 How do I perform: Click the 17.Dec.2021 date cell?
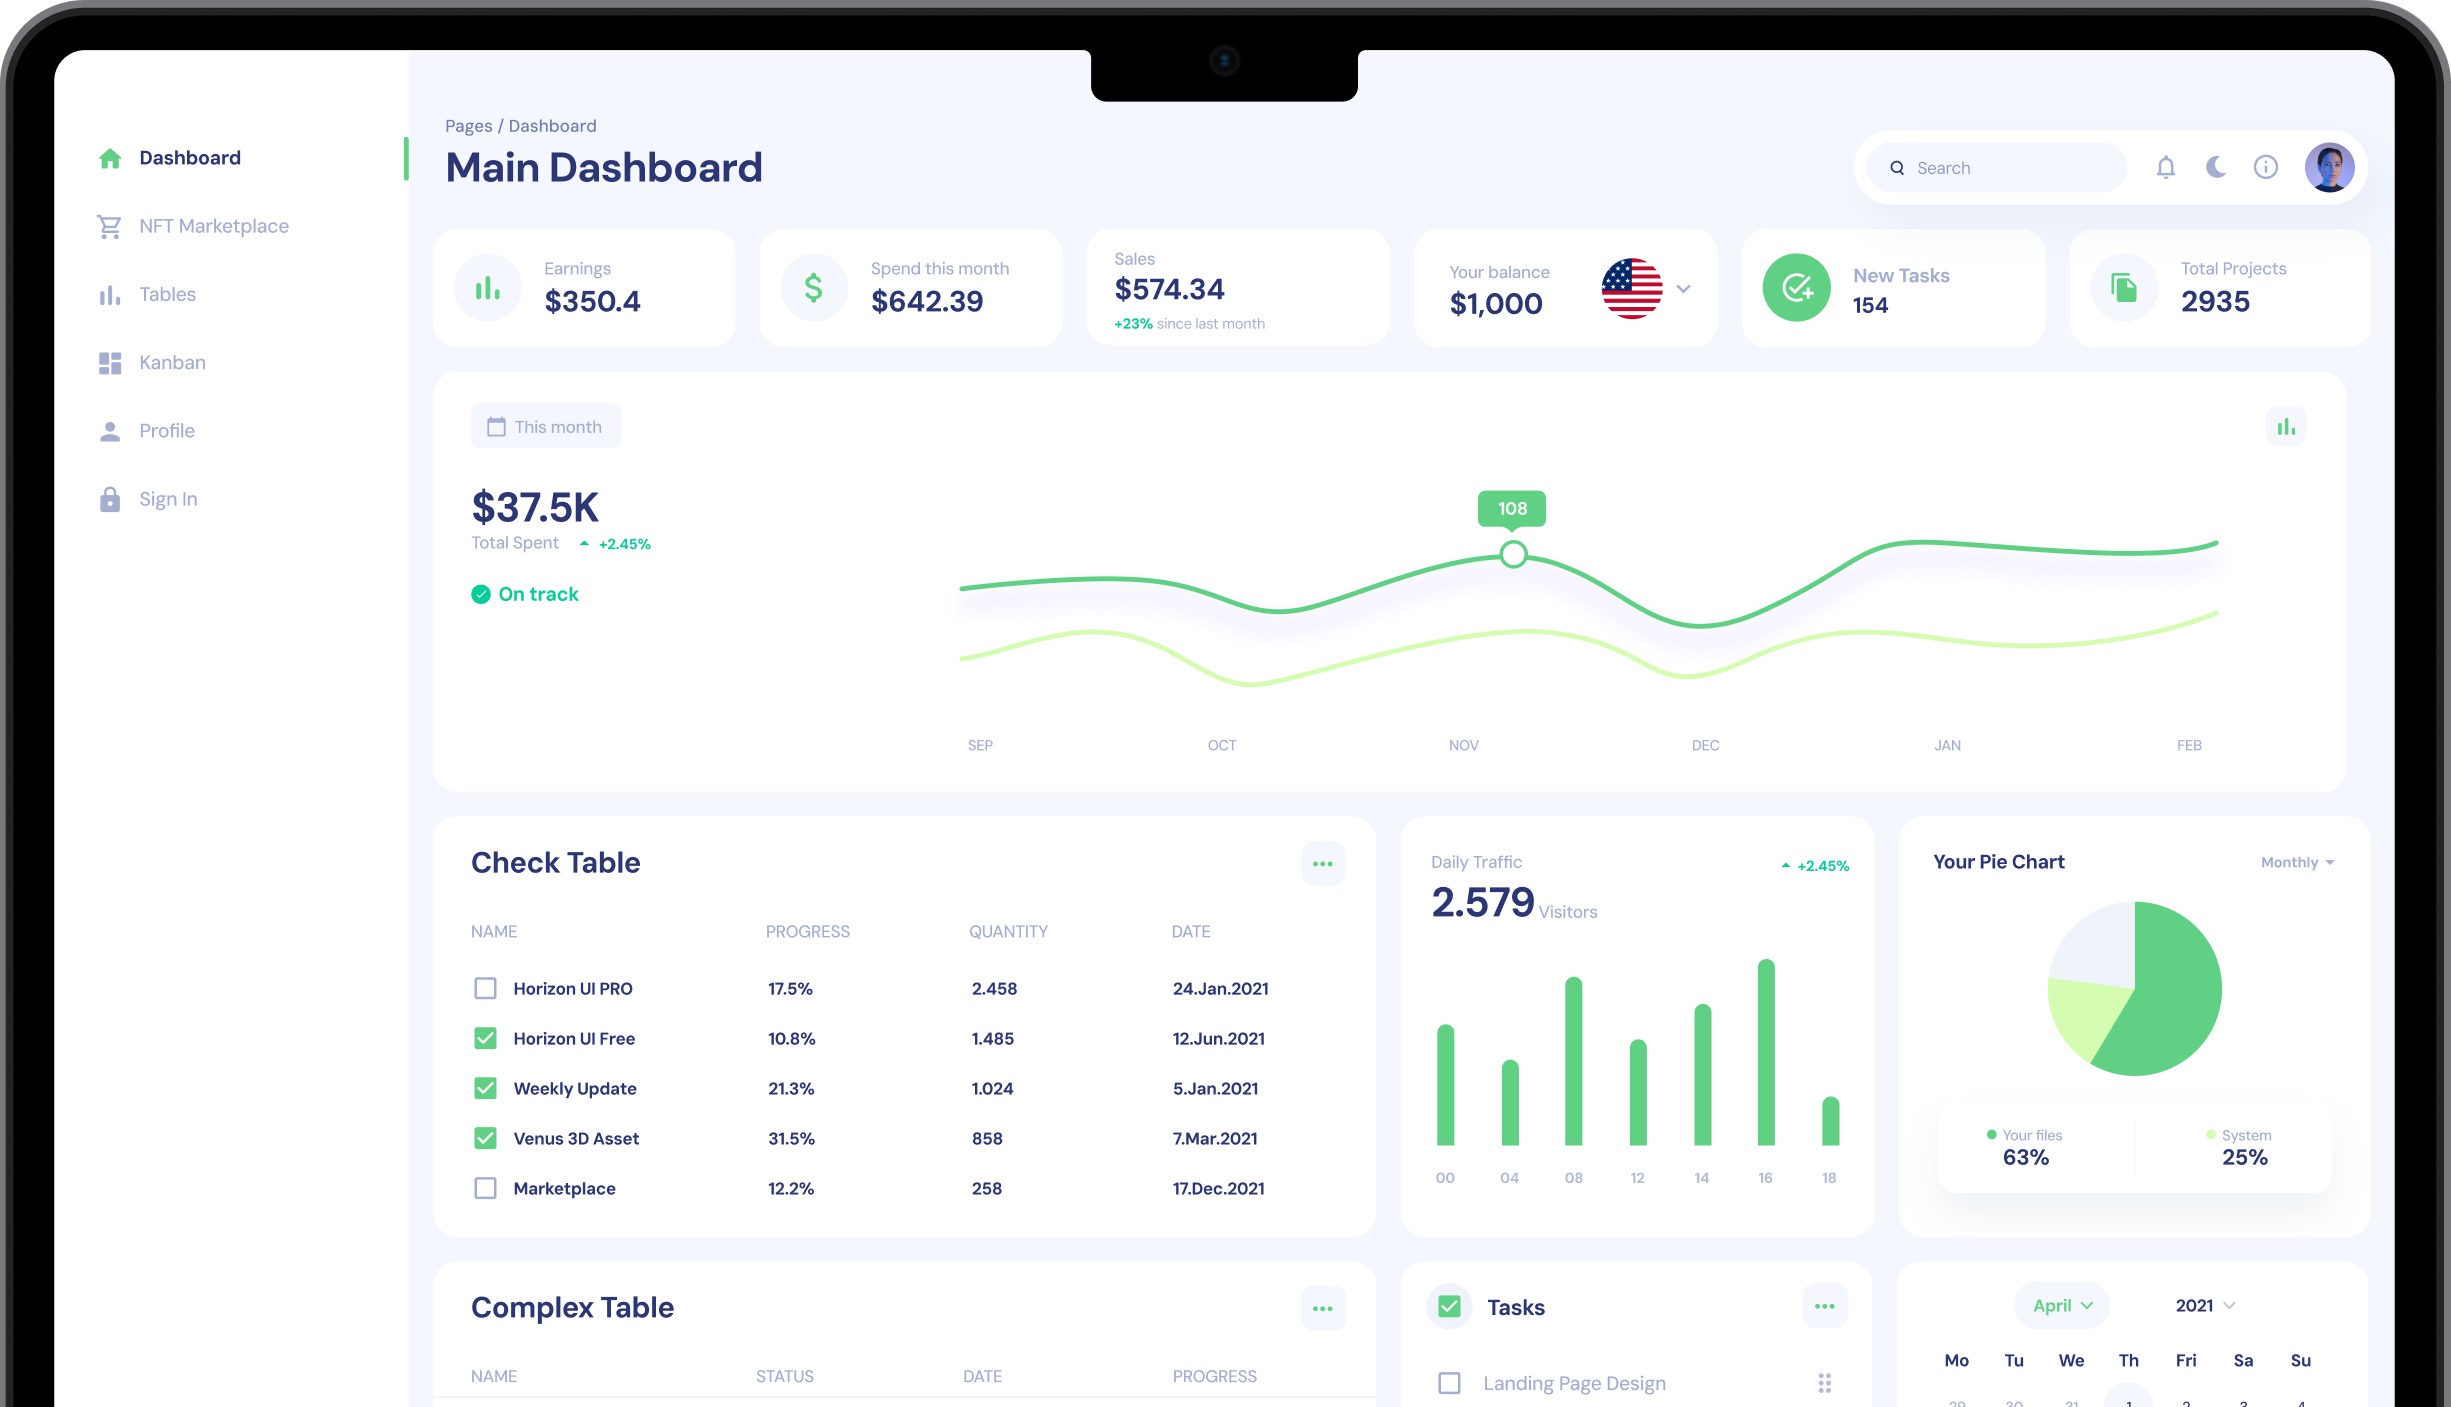(x=1218, y=1189)
